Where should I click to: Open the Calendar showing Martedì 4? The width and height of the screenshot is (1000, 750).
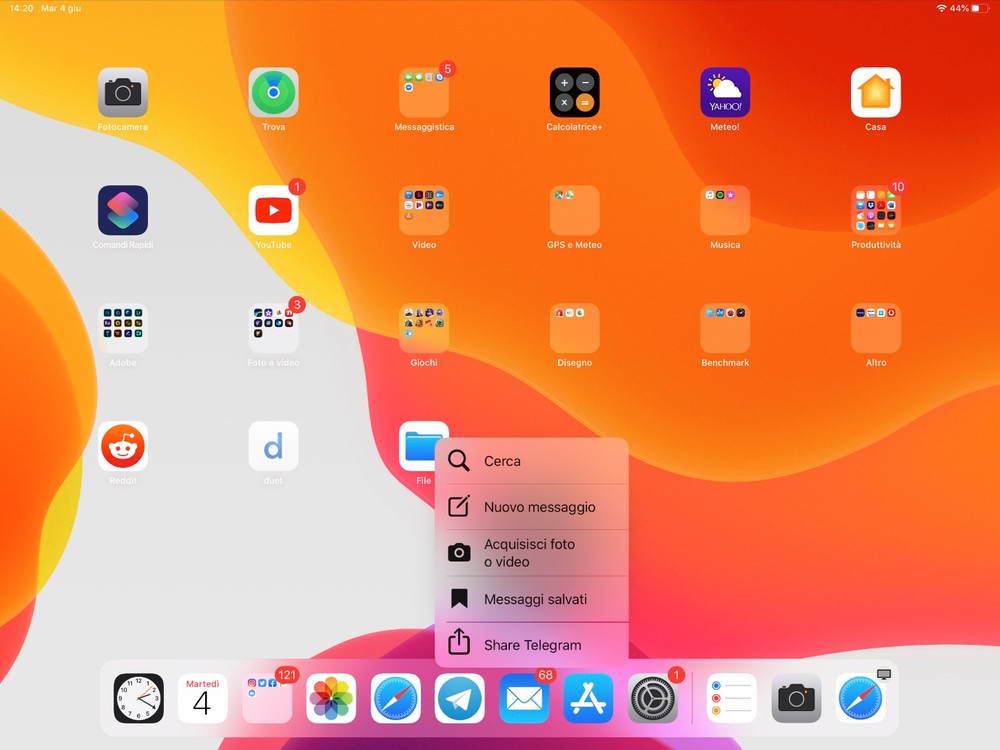coord(202,698)
